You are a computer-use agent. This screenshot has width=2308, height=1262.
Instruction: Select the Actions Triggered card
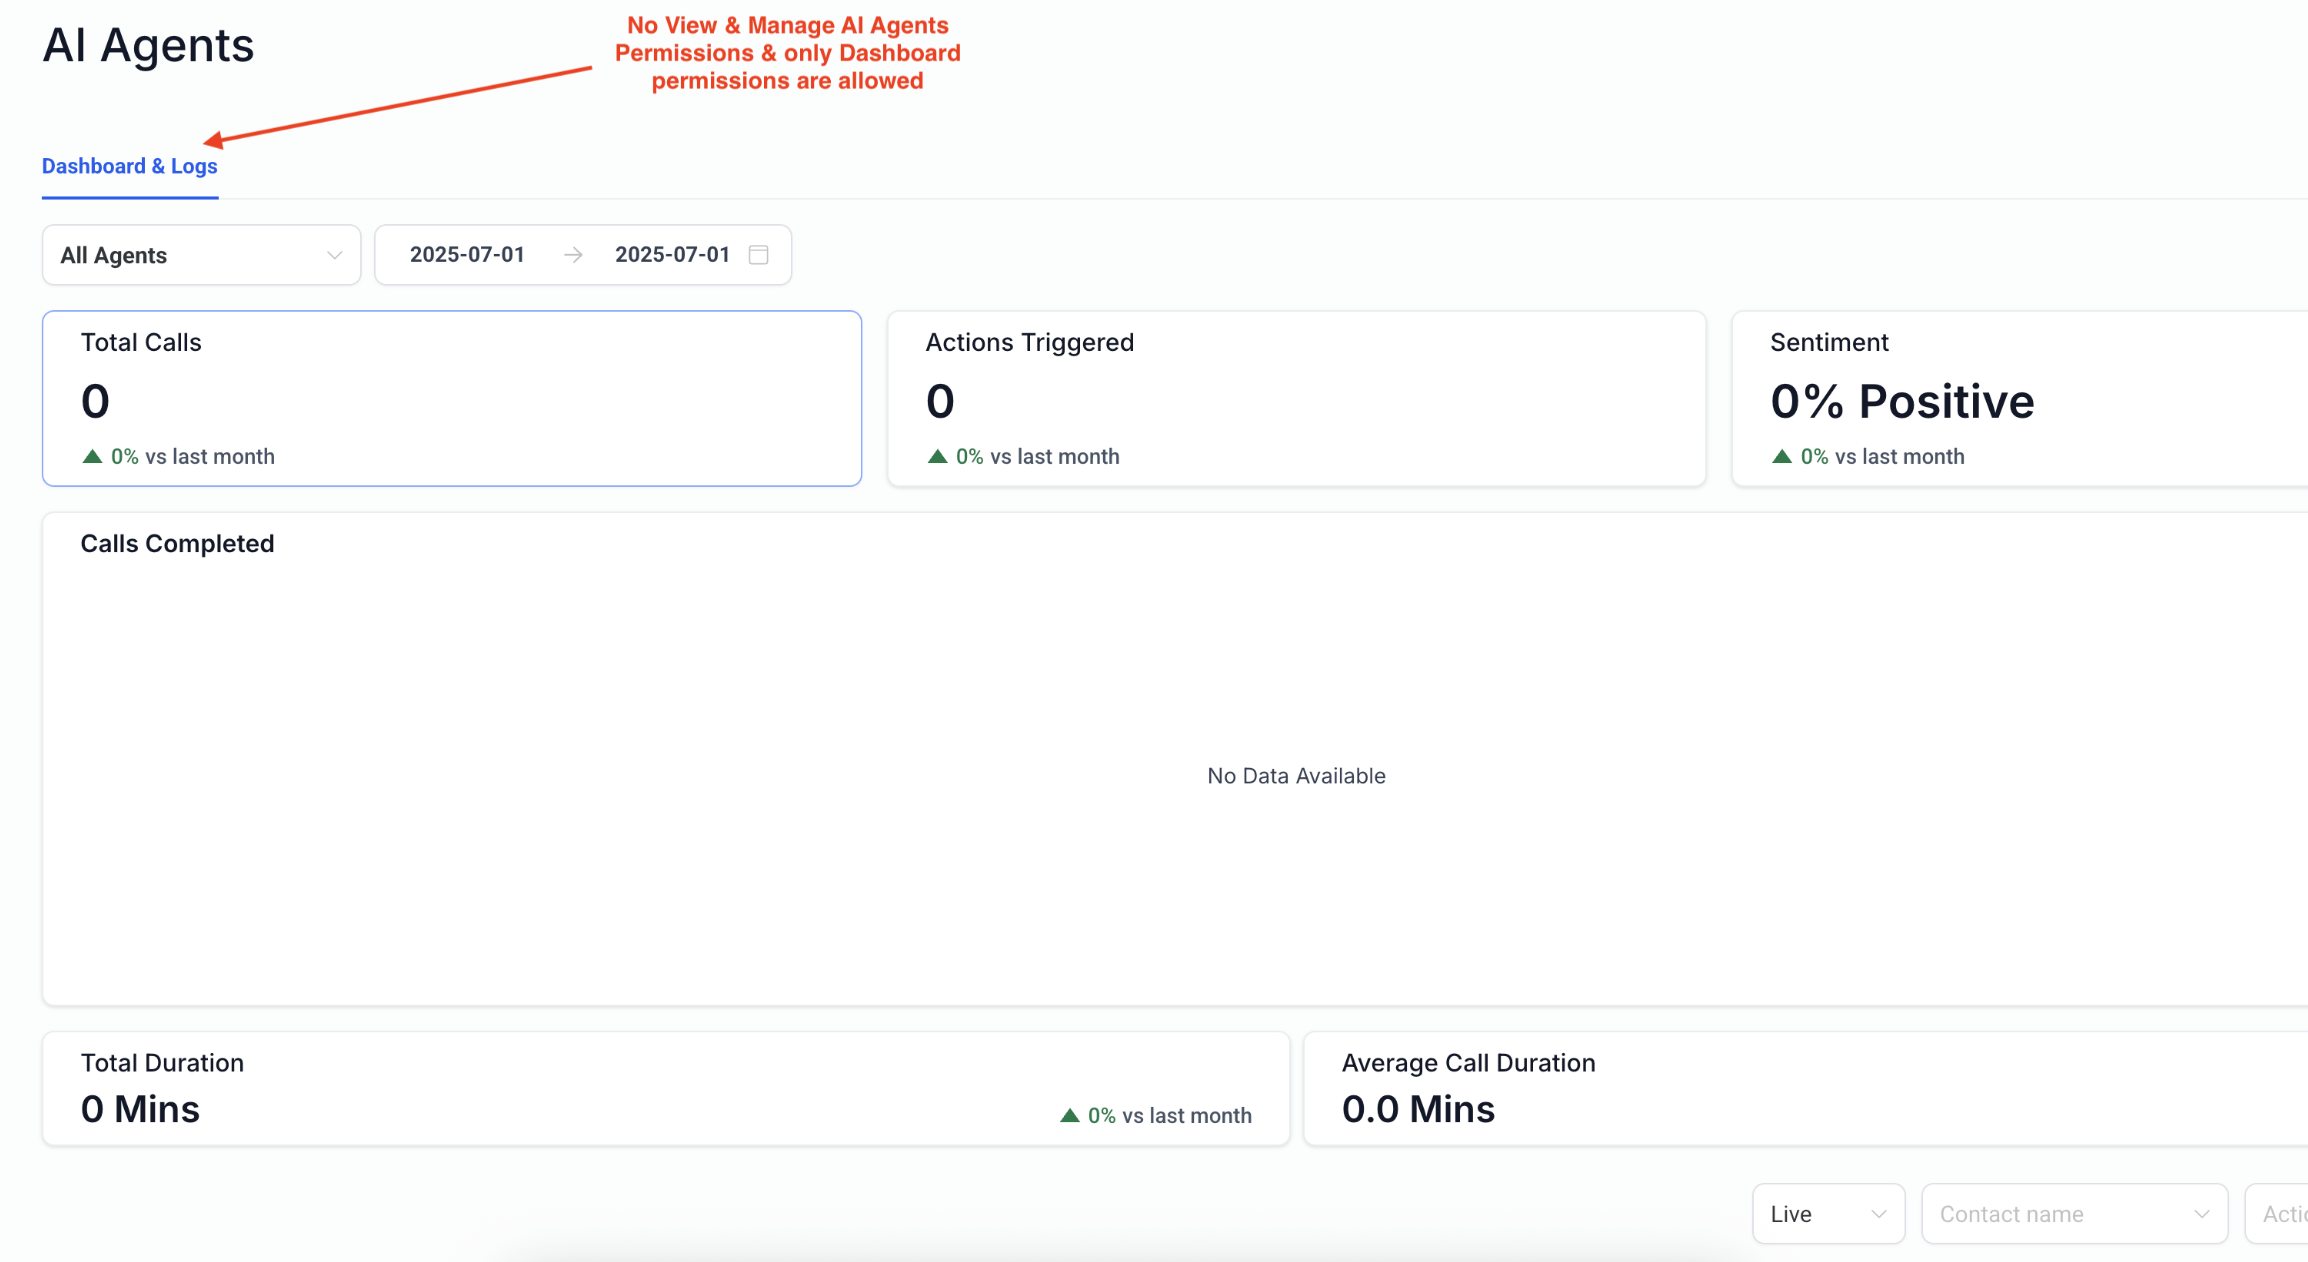tap(1297, 399)
